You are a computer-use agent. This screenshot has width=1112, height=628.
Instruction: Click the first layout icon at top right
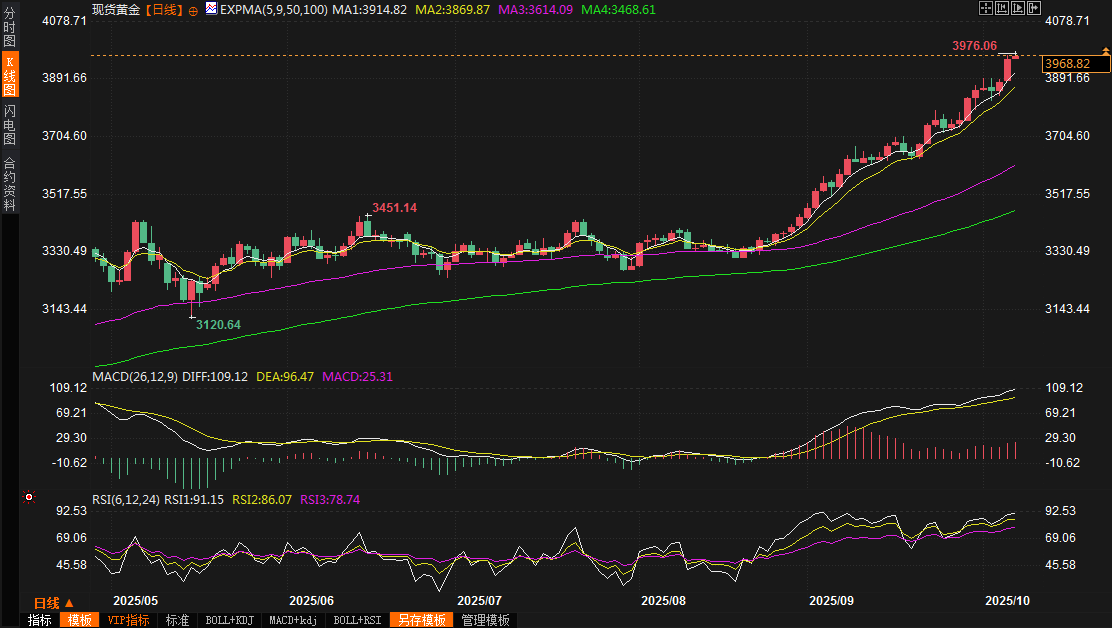(985, 8)
